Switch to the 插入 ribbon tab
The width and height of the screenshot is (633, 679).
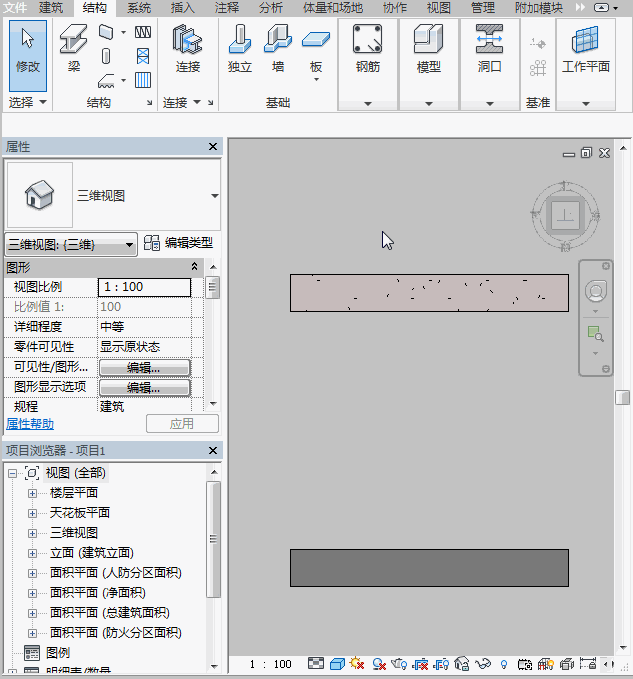point(182,7)
